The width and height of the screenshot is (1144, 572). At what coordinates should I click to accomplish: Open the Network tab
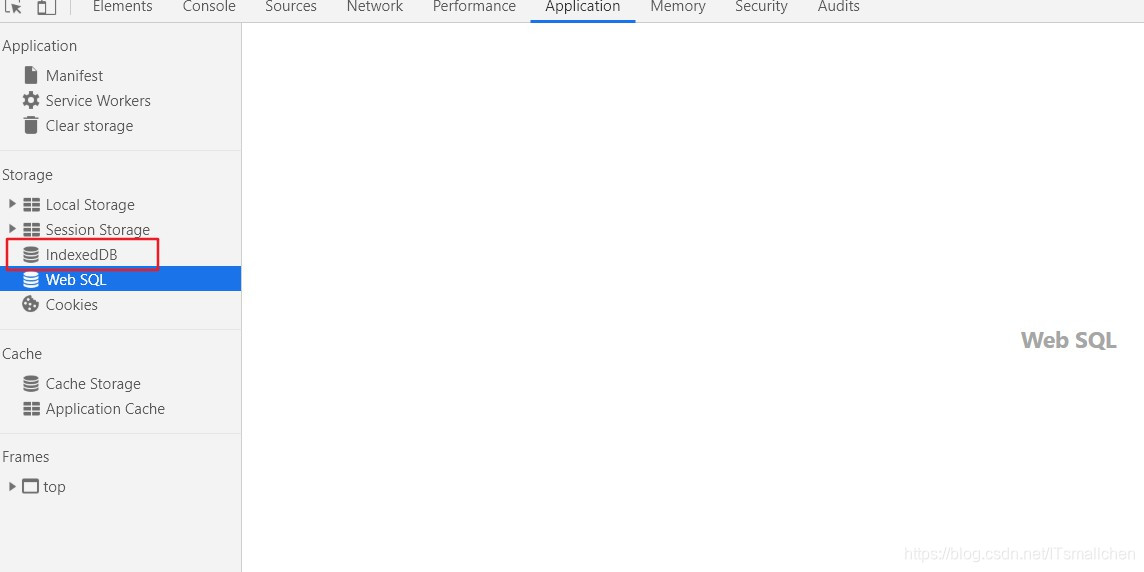[x=374, y=7]
